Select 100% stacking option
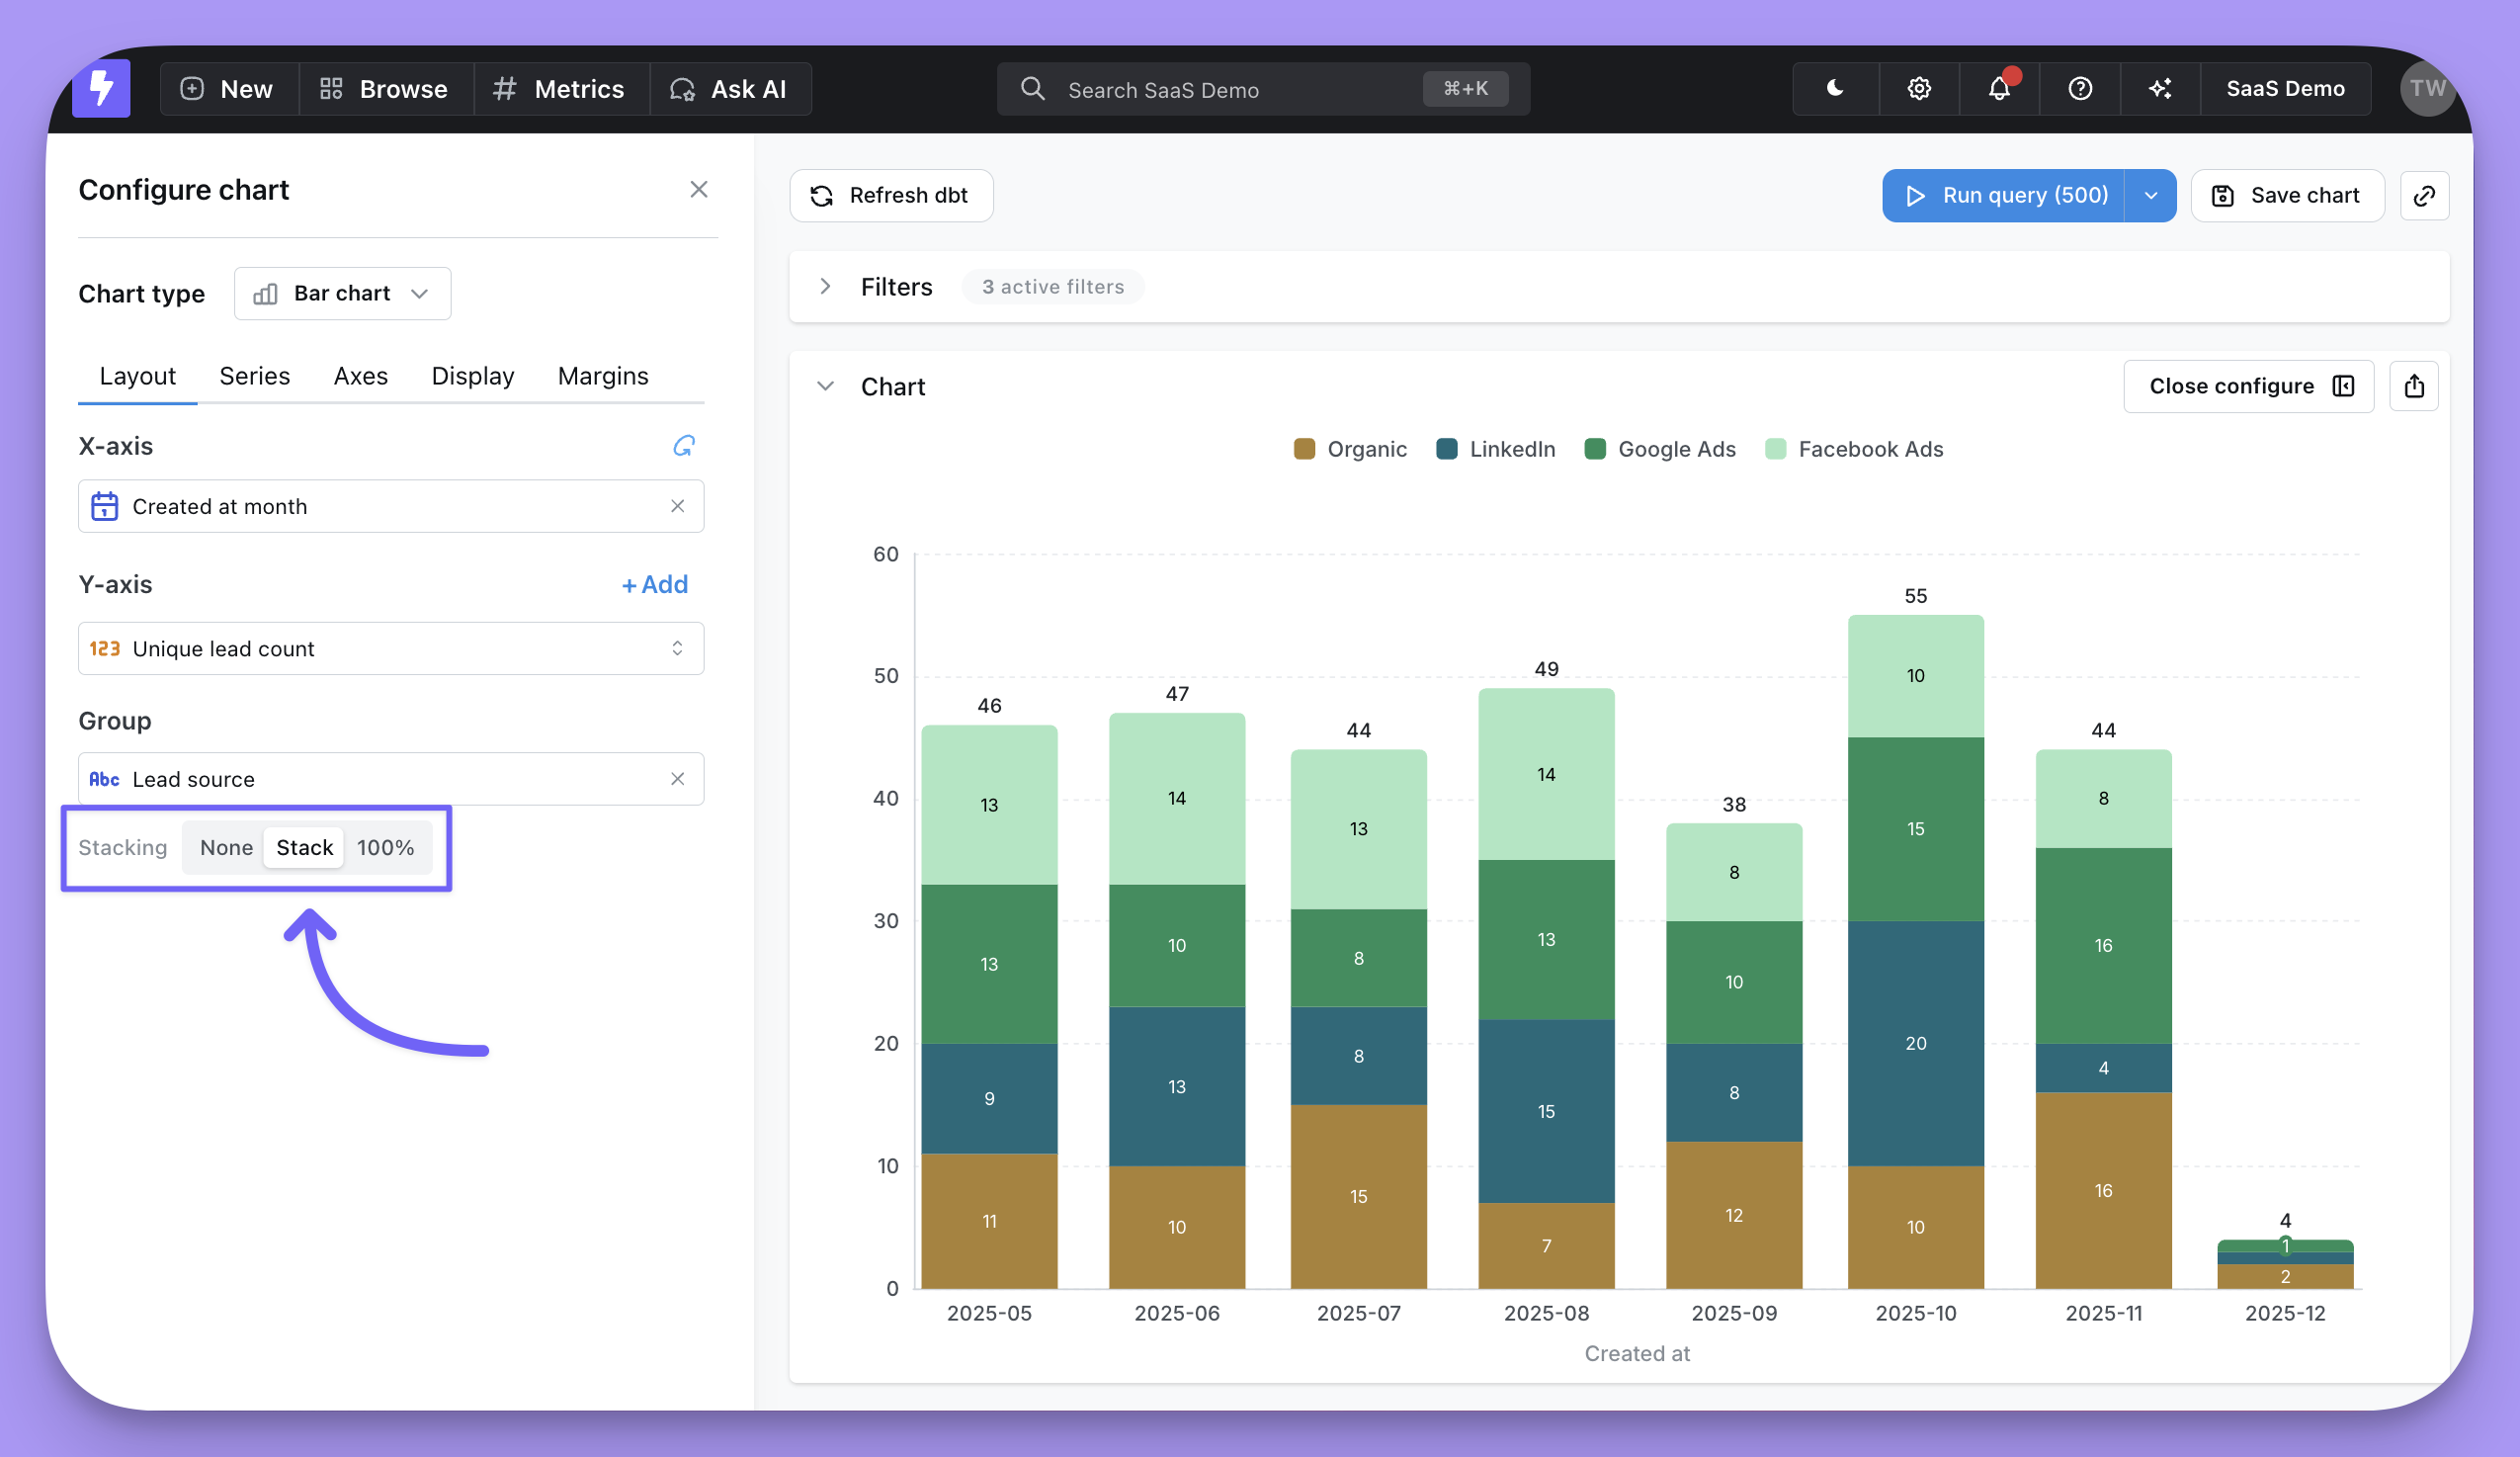 click(385, 848)
